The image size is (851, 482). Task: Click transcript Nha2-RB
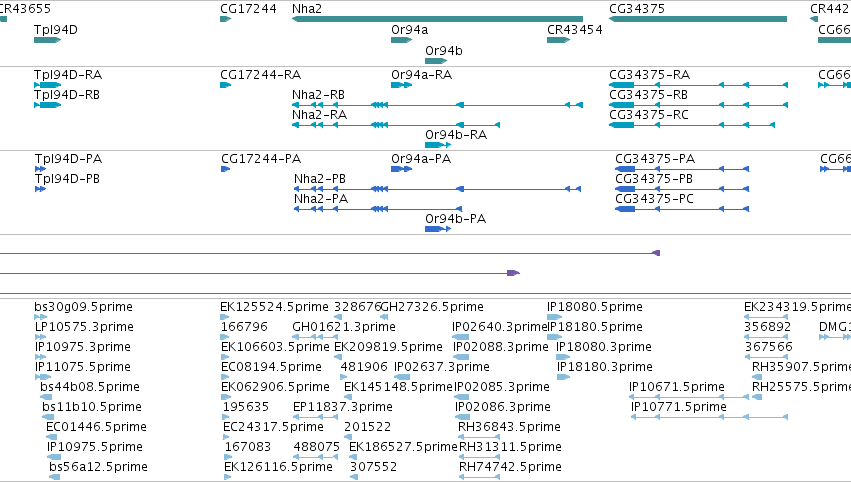point(318,95)
